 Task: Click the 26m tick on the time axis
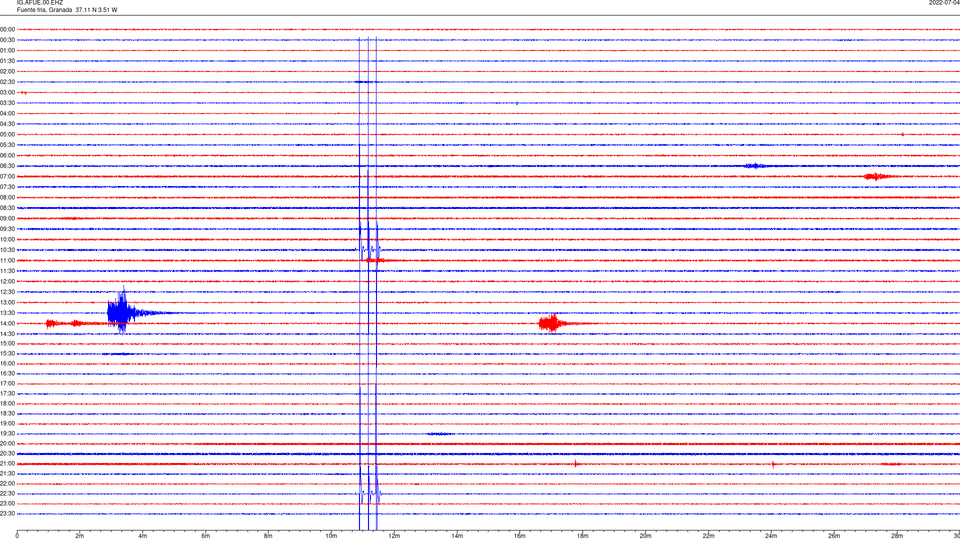pos(834,536)
